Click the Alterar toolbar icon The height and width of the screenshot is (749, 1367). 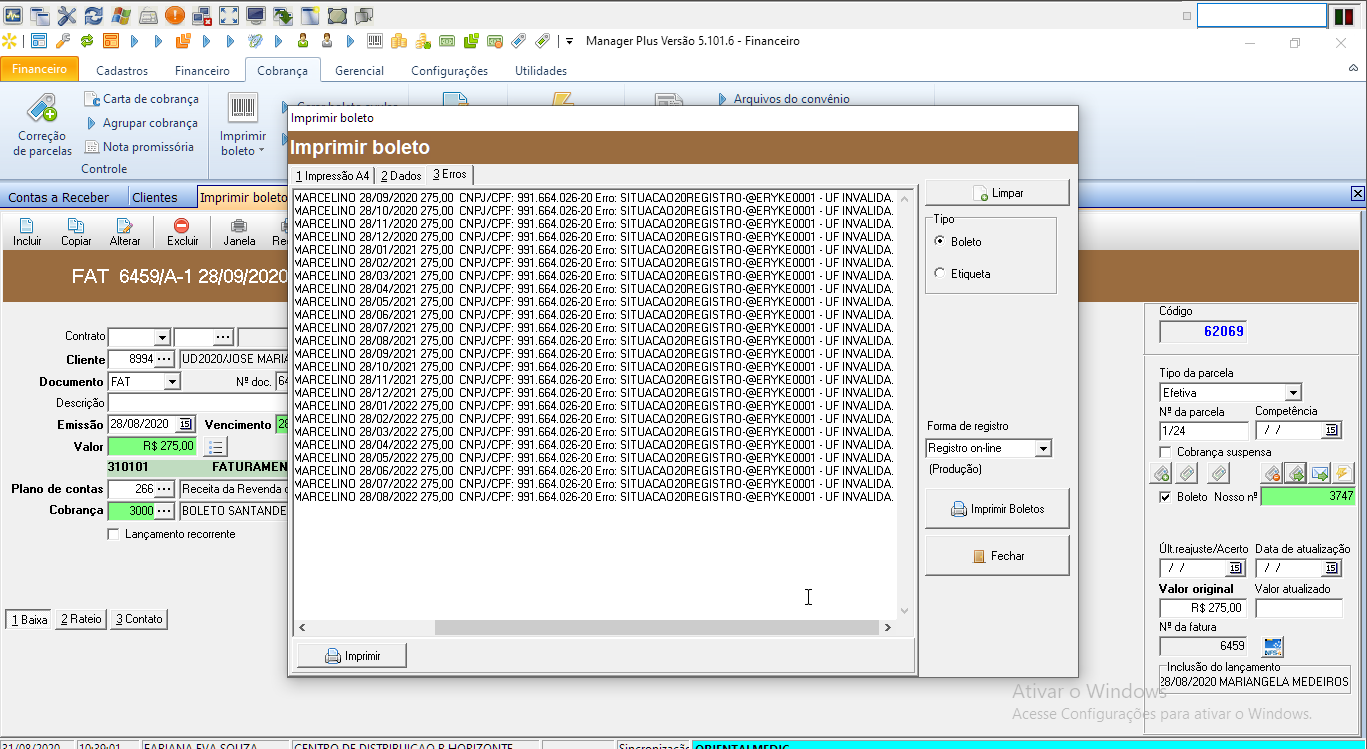click(125, 227)
